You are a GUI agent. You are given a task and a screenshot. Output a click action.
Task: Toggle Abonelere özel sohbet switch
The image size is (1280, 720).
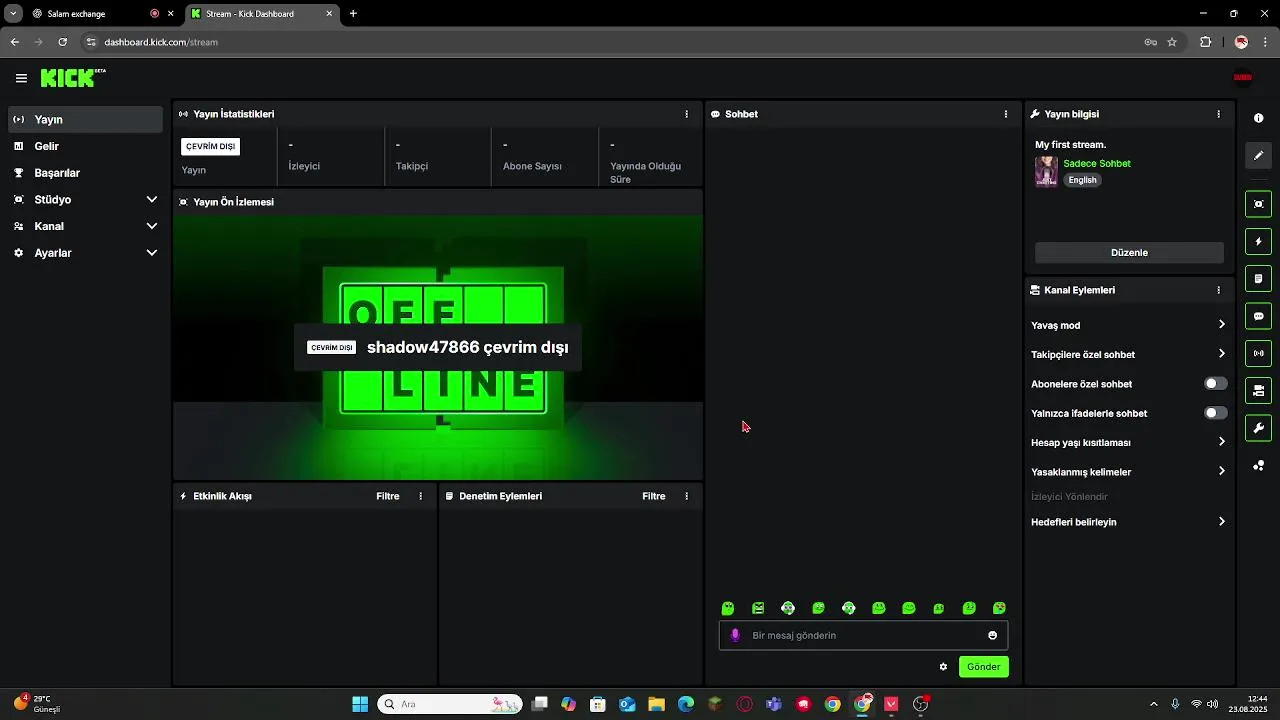point(1215,384)
